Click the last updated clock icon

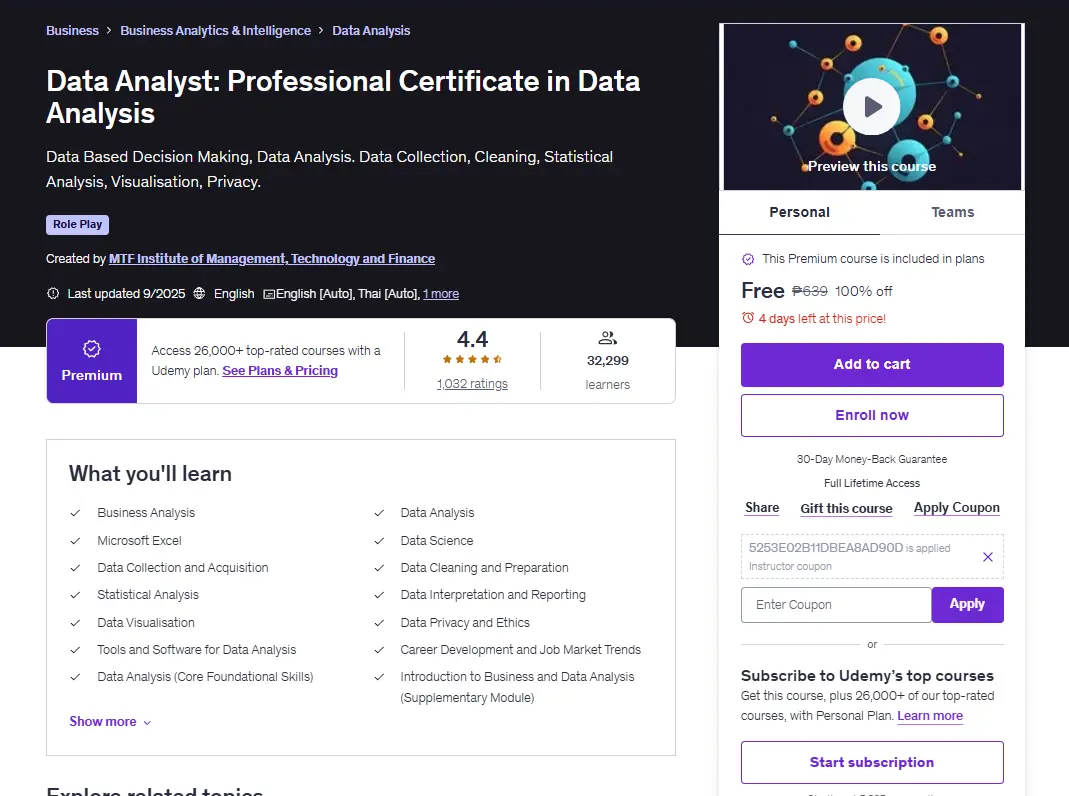pyautogui.click(x=53, y=294)
